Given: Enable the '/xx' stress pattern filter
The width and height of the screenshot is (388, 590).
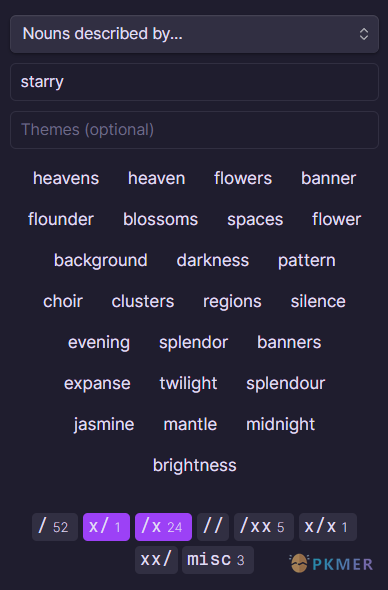Looking at the screenshot, I should click(264, 527).
